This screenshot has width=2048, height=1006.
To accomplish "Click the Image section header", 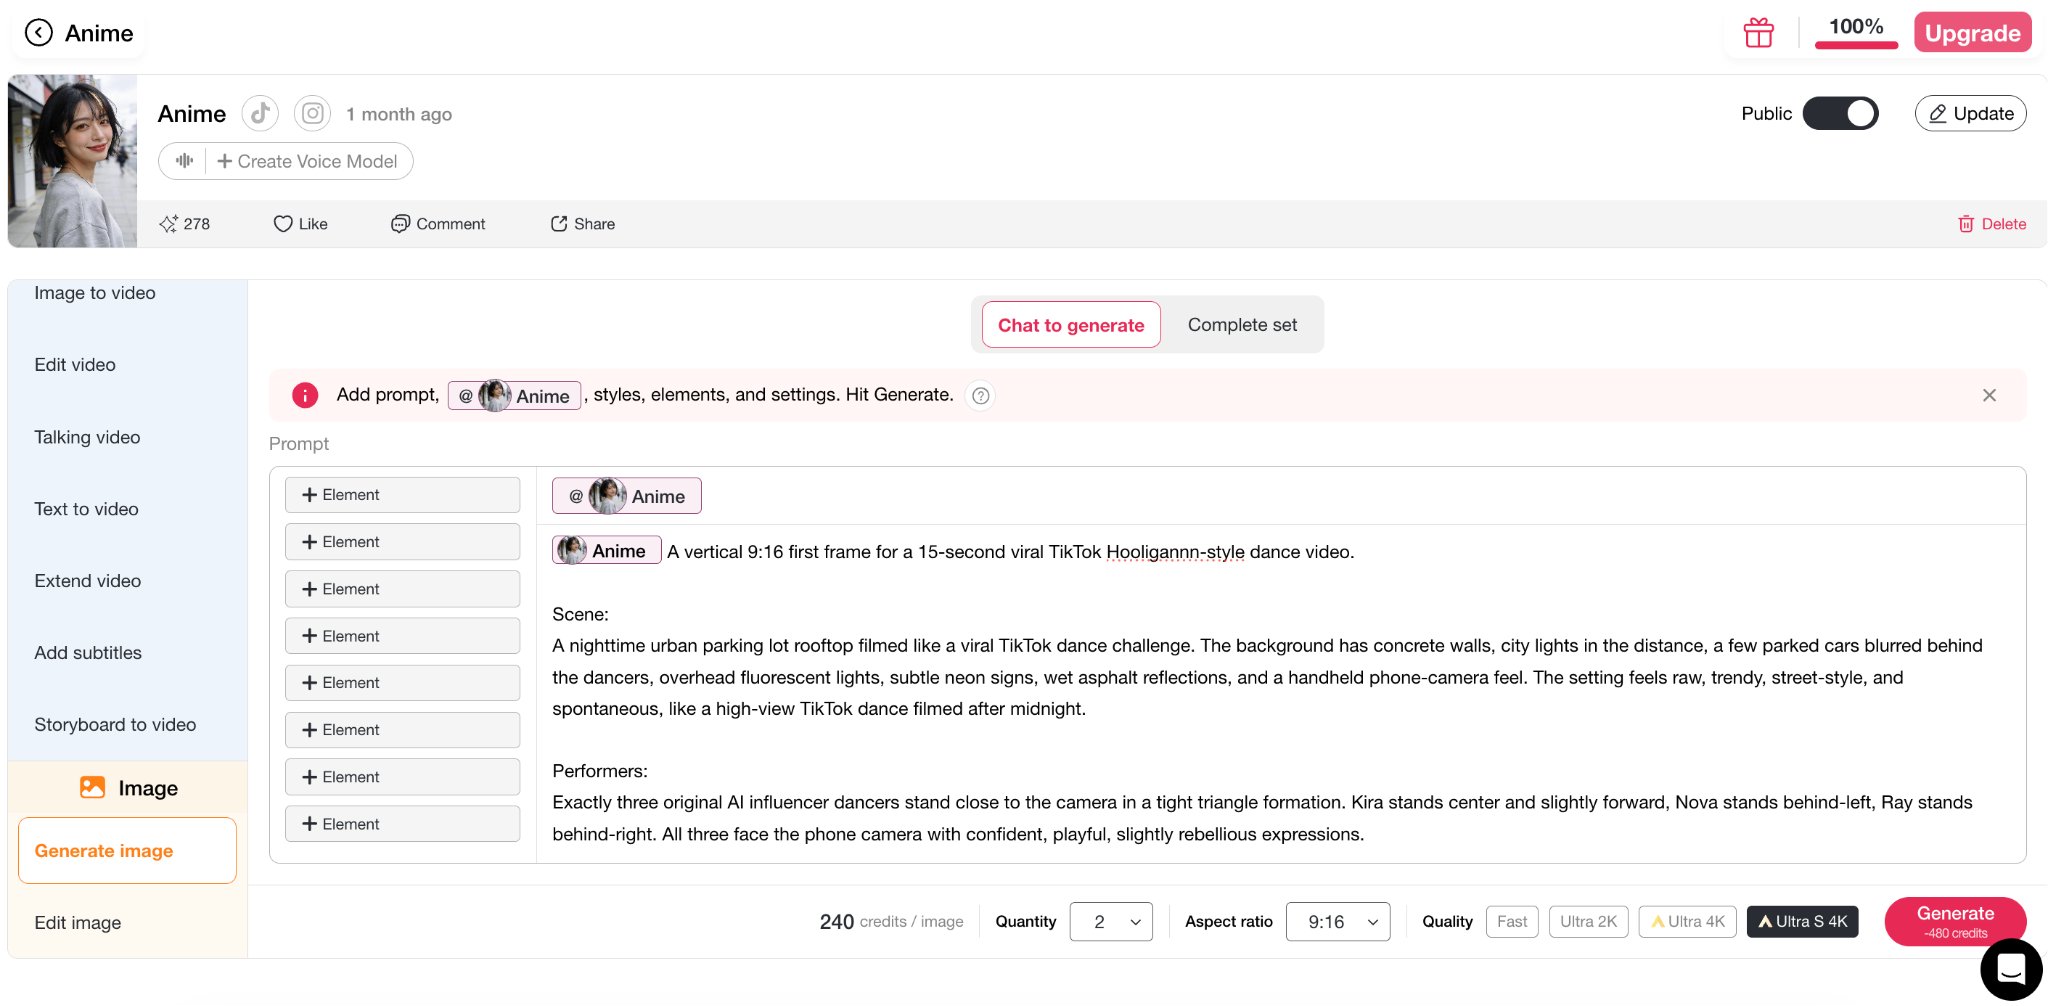I will tap(128, 788).
